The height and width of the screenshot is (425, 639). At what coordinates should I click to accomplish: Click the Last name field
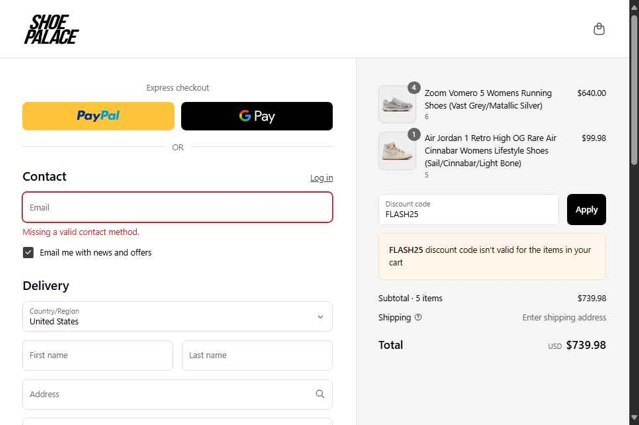pos(257,355)
